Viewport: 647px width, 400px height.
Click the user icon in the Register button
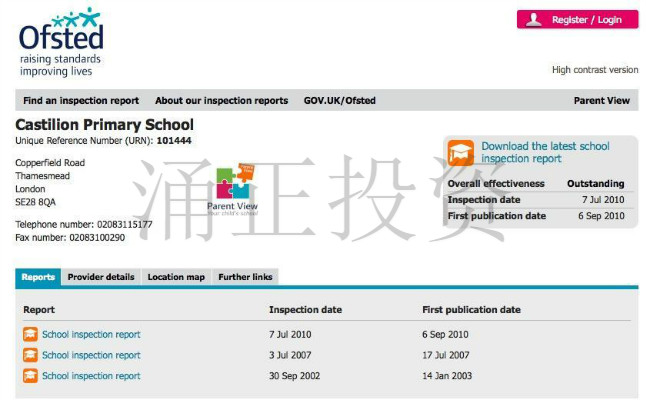click(534, 19)
